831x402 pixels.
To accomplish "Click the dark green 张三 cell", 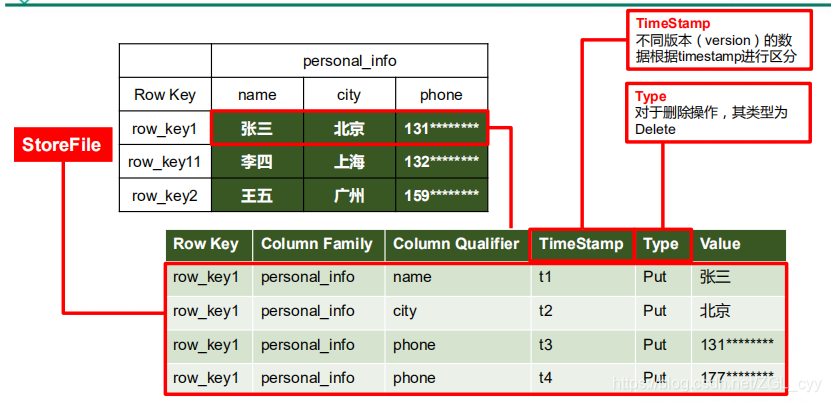I will 257,128.
